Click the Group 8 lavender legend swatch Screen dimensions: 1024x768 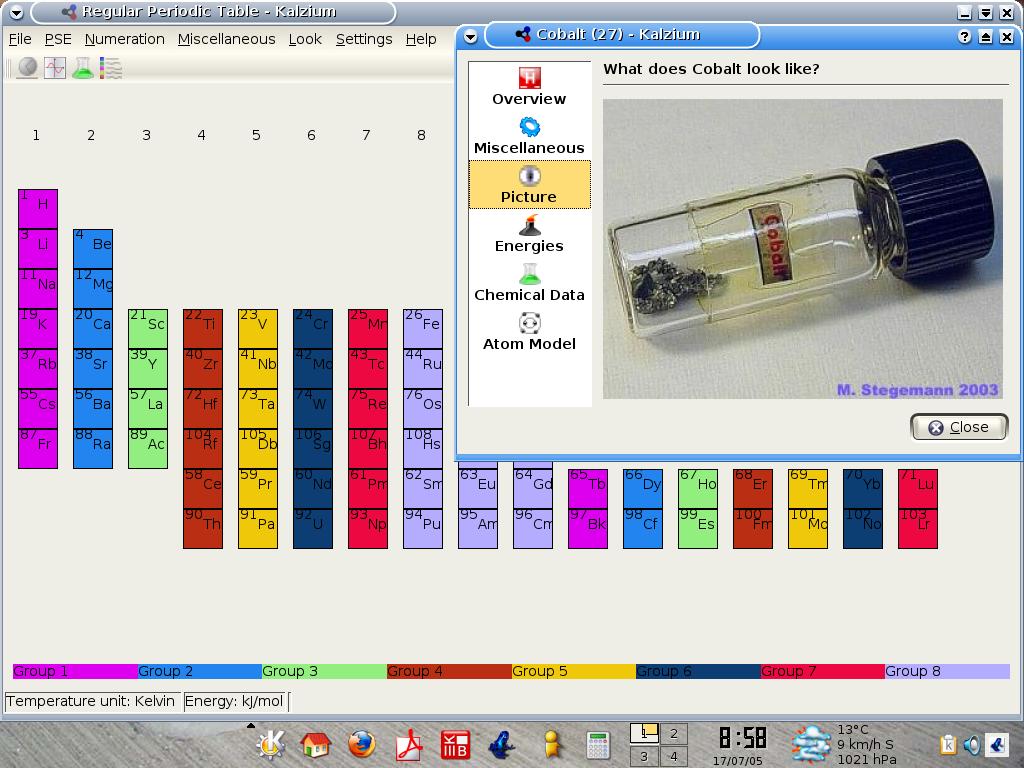click(948, 671)
